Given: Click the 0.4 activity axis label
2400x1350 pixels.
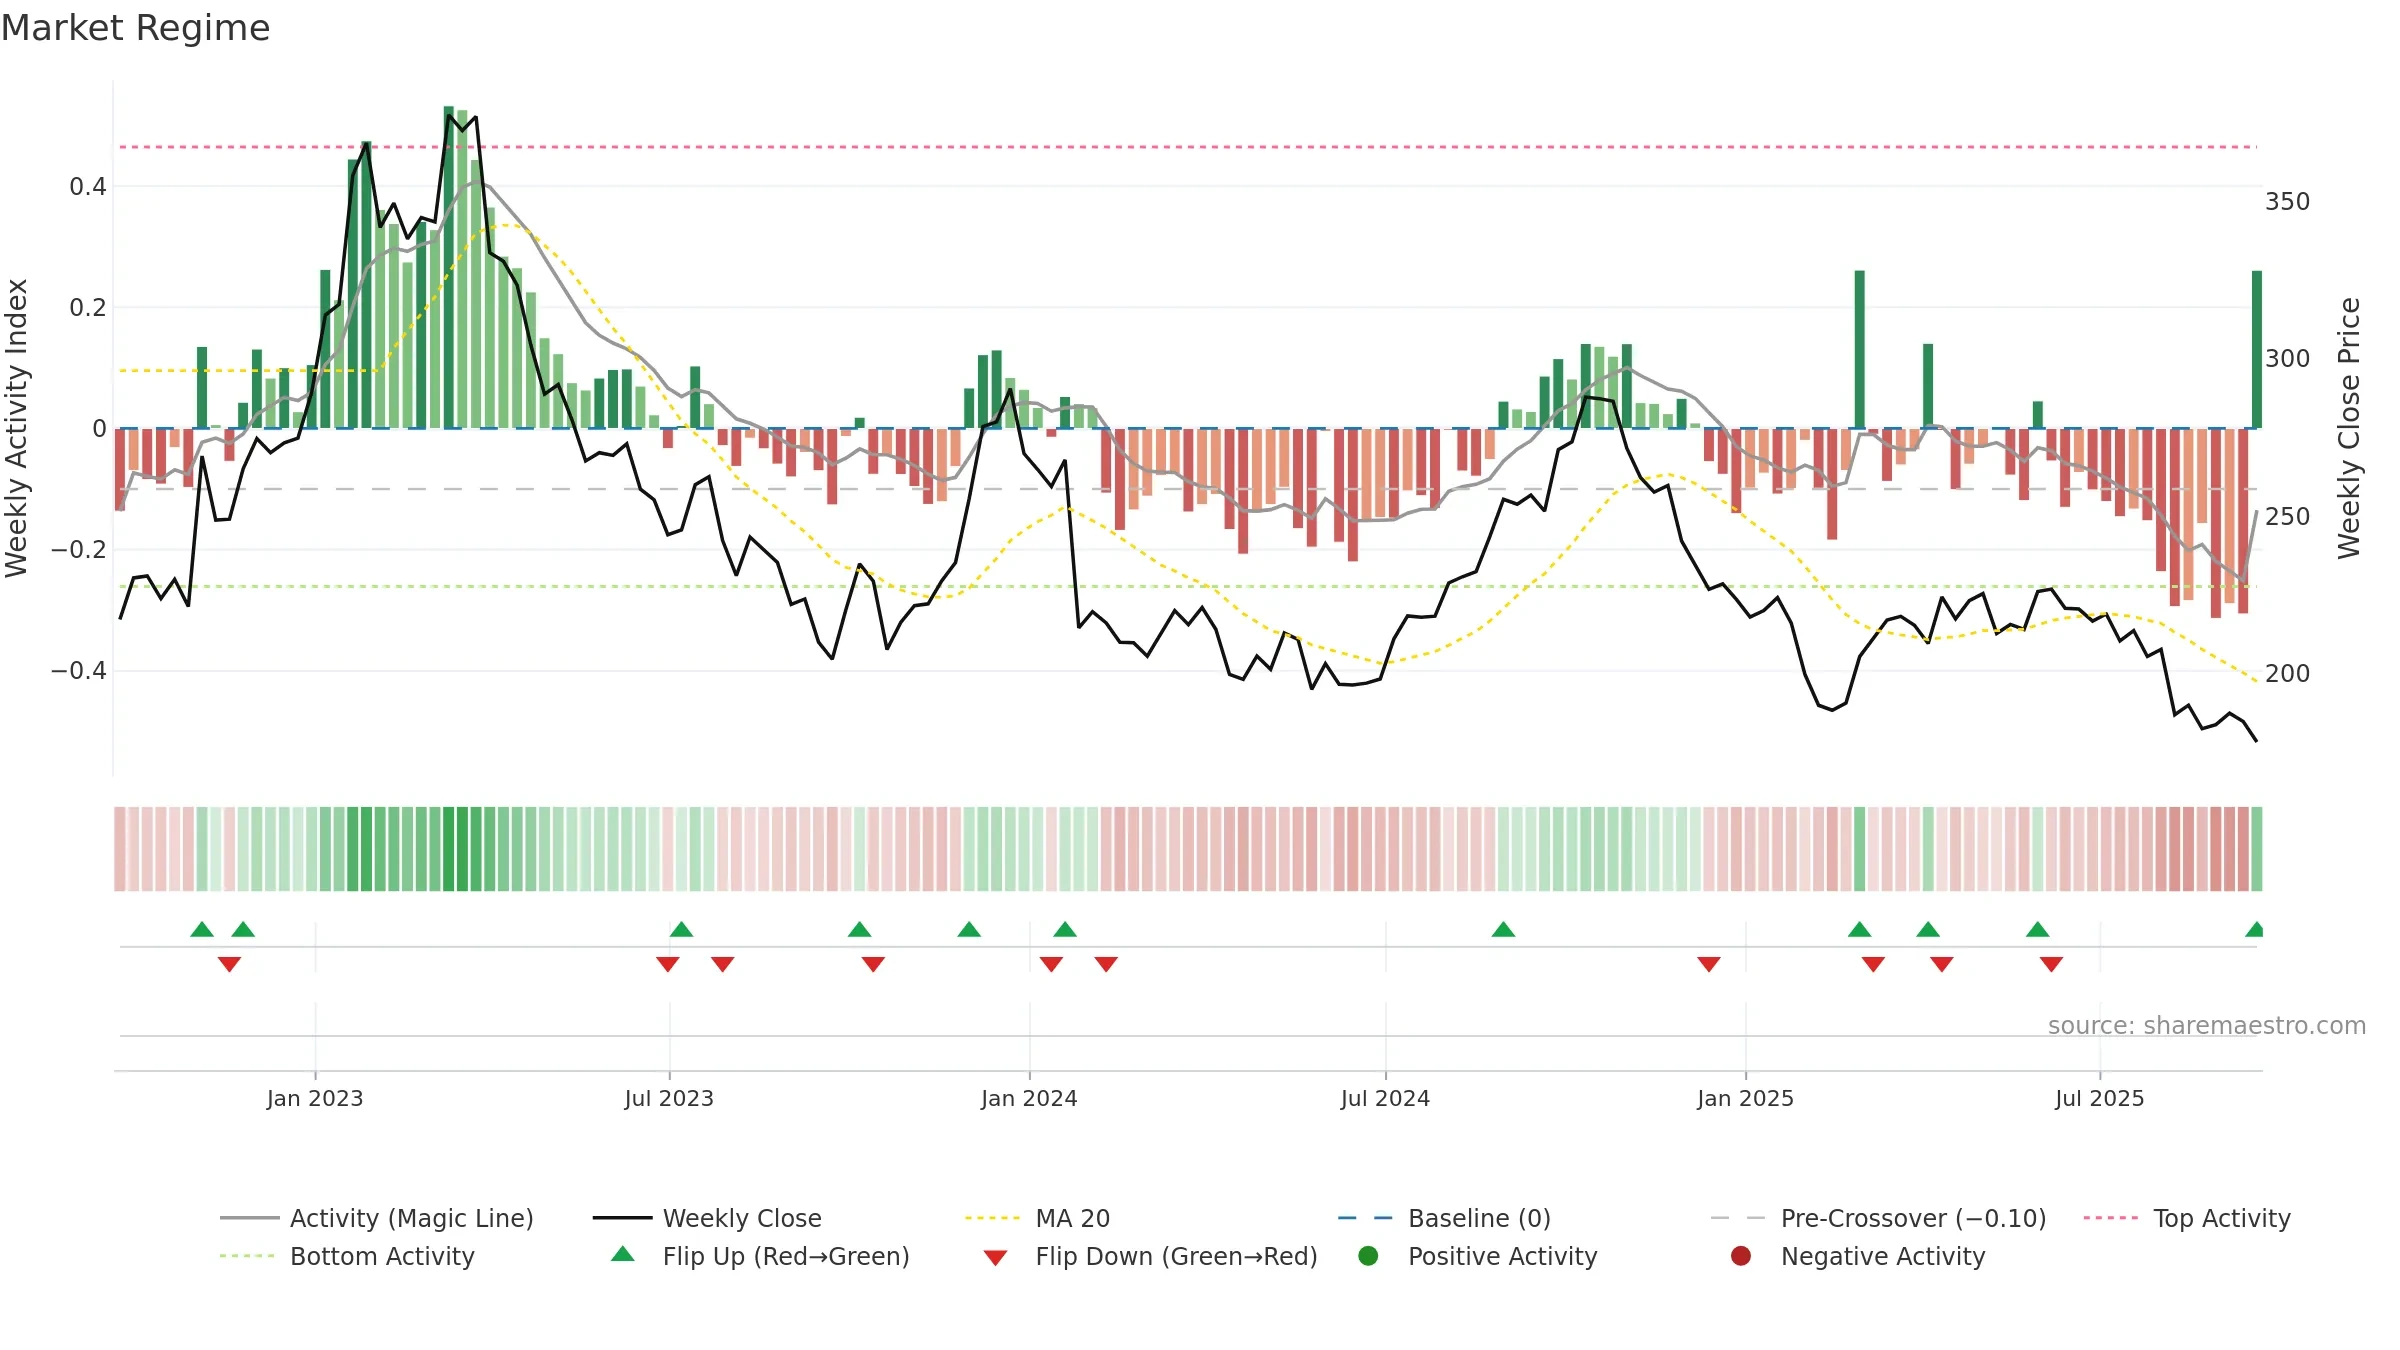Looking at the screenshot, I should tap(88, 186).
